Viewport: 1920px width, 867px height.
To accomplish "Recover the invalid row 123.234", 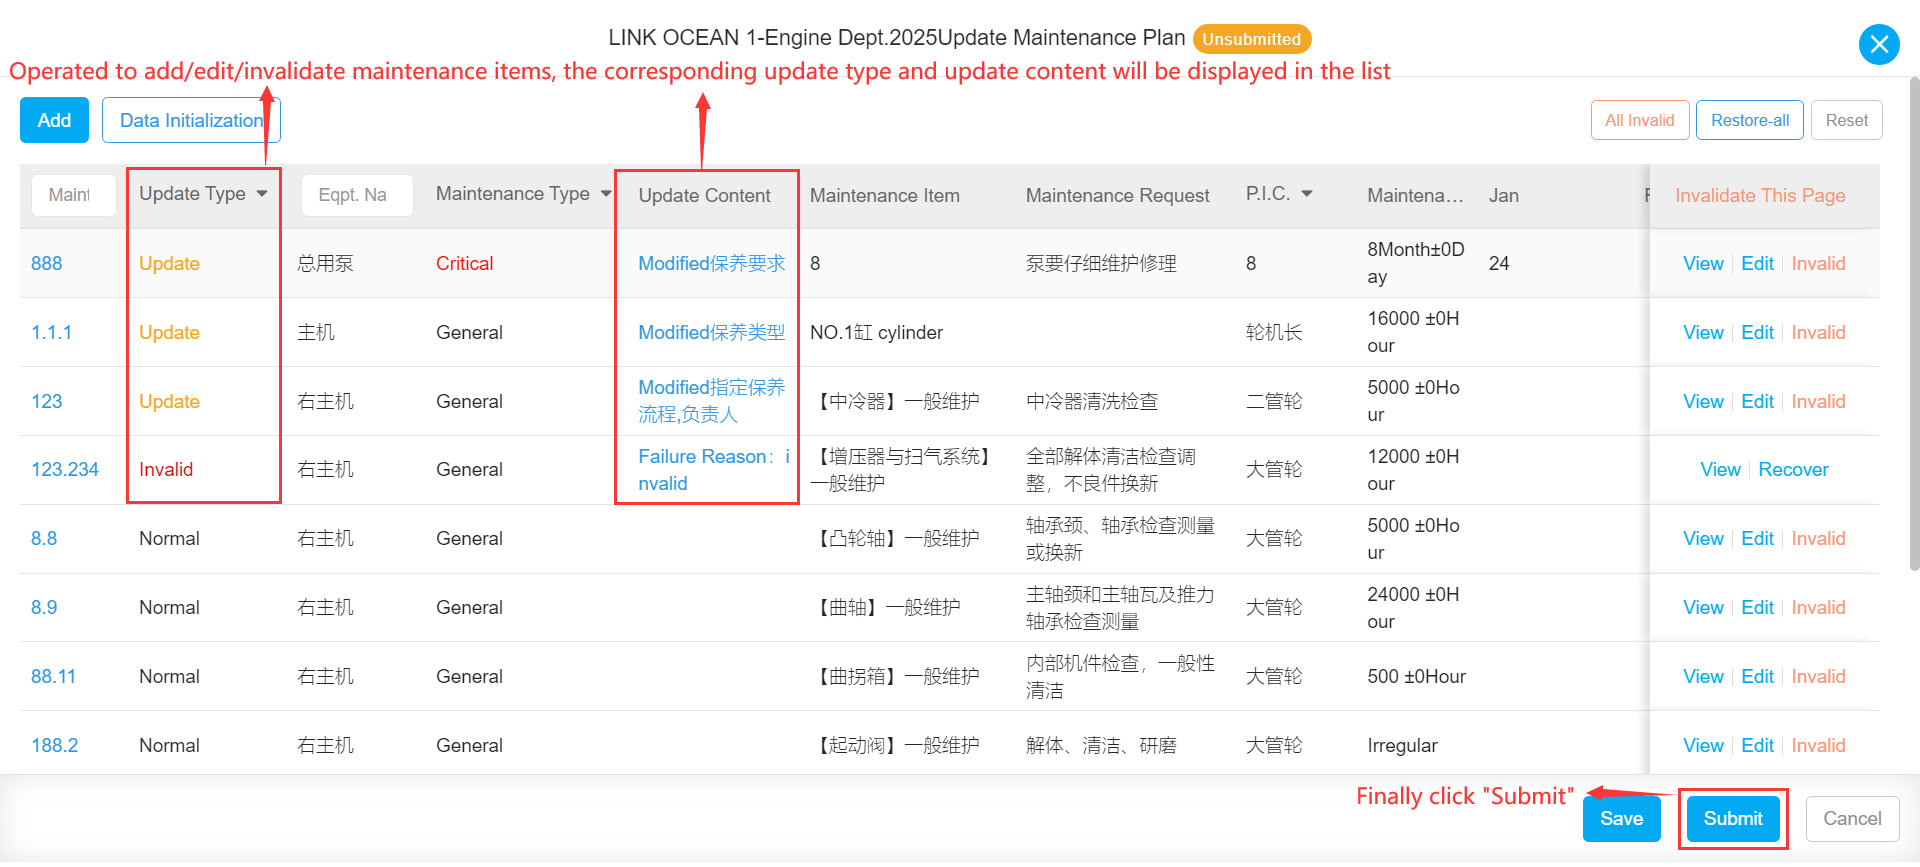I will pyautogui.click(x=1793, y=470).
